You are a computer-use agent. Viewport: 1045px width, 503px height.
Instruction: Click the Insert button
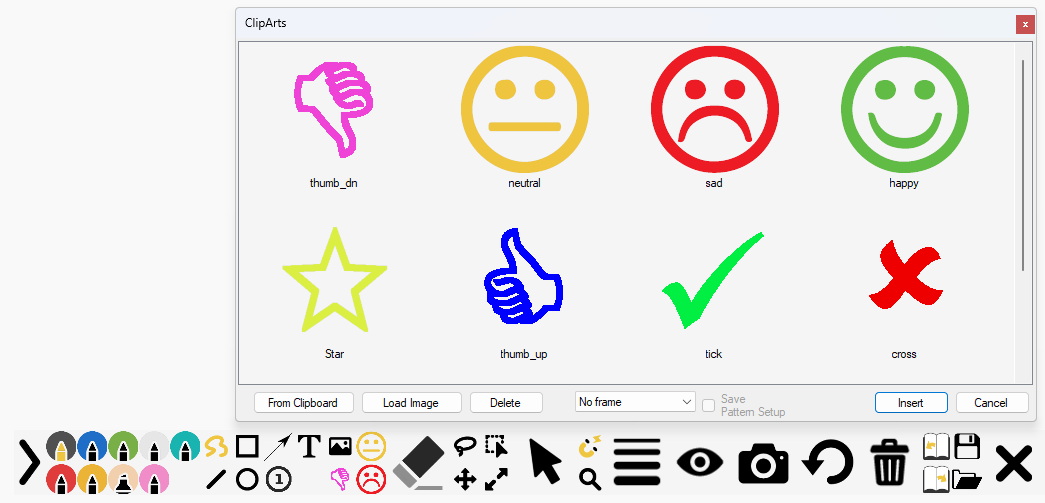point(910,403)
